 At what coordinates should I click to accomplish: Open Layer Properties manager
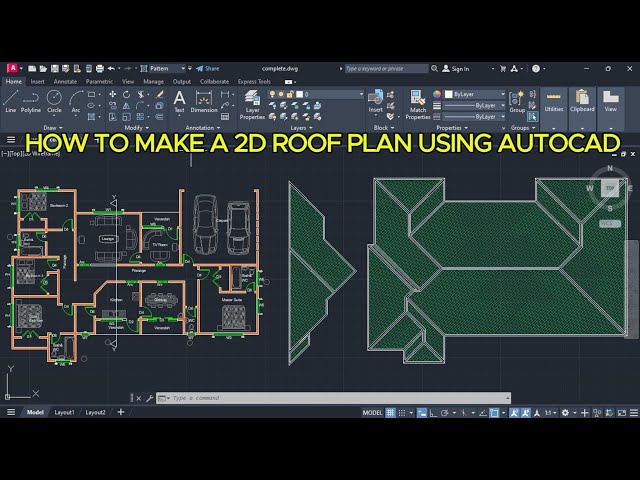coord(252,105)
